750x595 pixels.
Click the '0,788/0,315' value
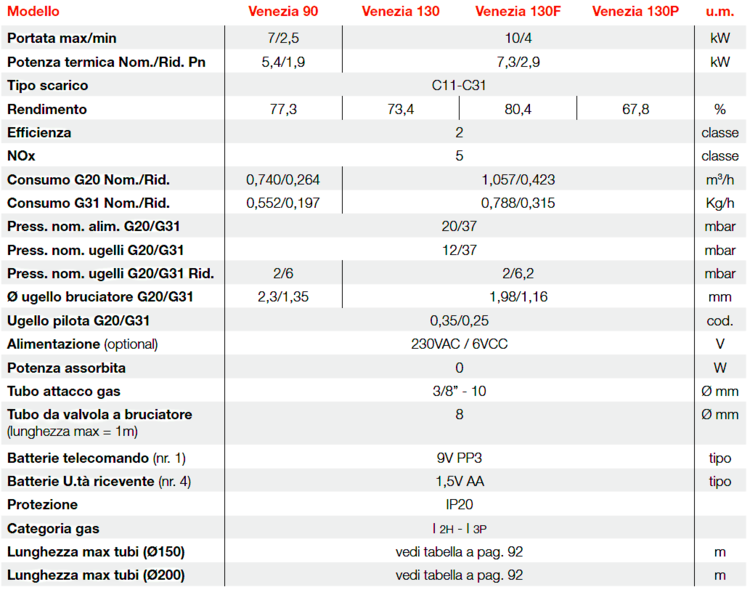(518, 204)
